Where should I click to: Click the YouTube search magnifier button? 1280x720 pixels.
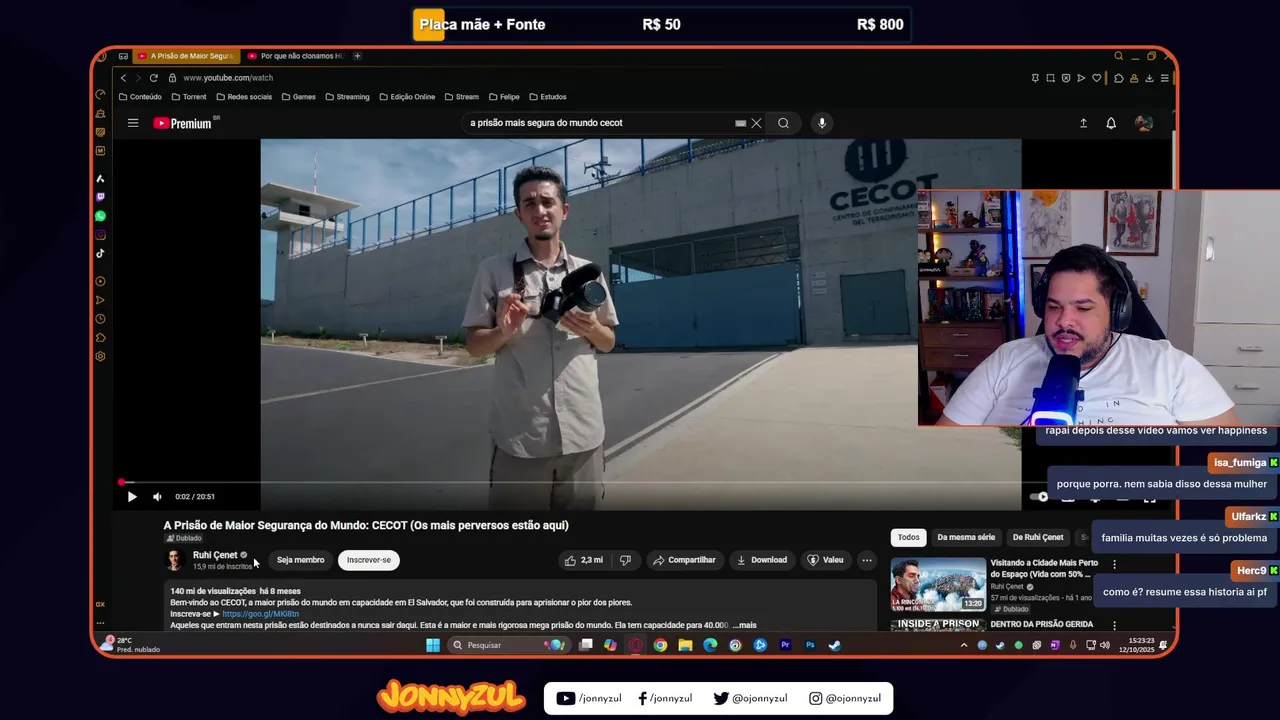click(x=783, y=123)
